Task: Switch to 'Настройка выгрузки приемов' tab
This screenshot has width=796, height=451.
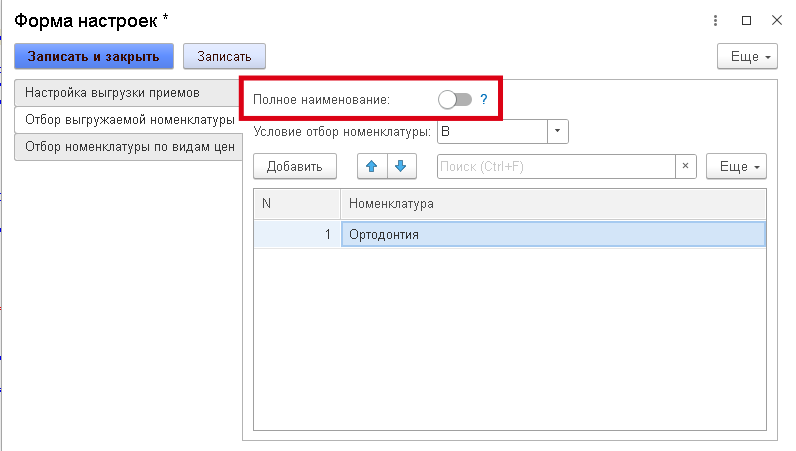Action: tap(126, 93)
